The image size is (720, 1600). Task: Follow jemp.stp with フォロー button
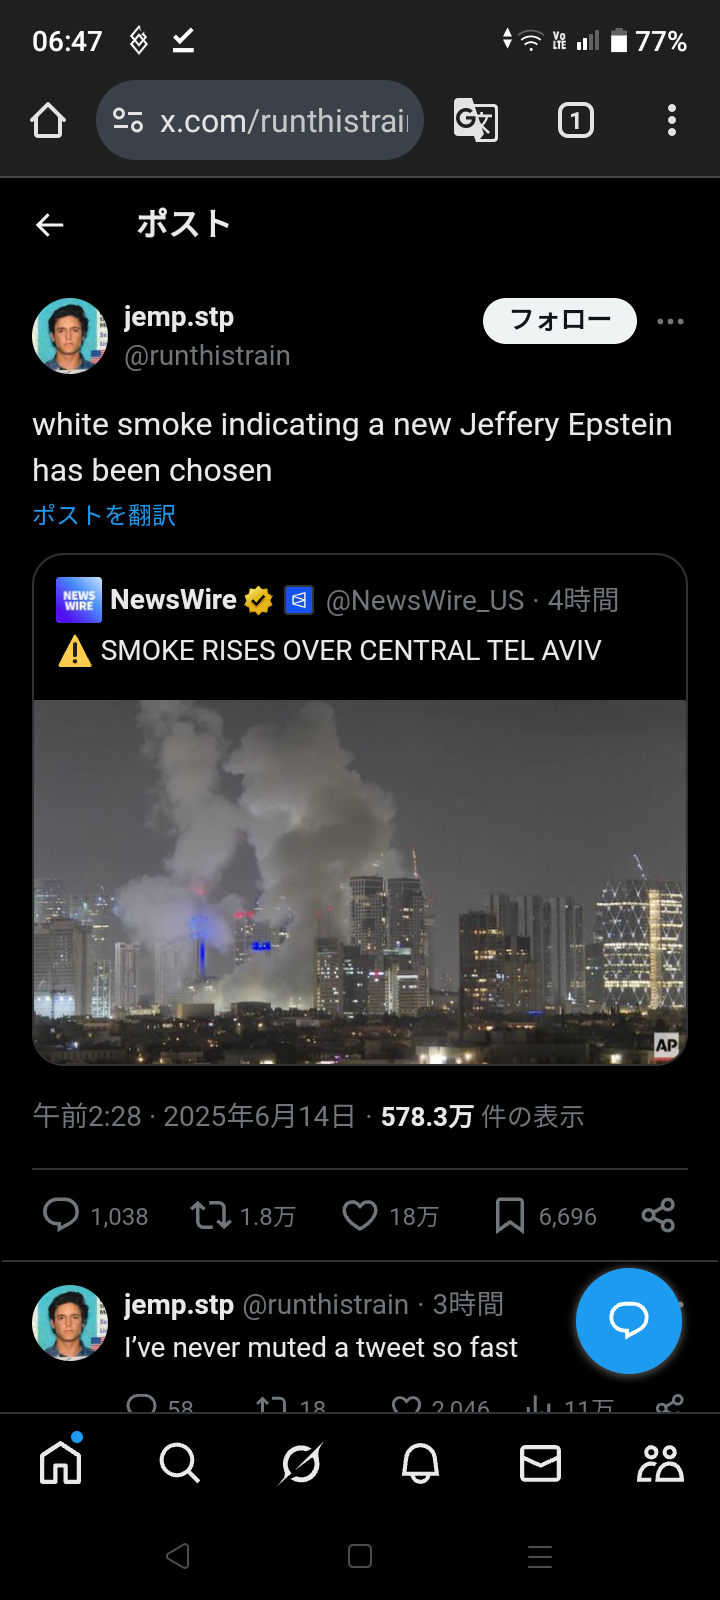click(x=560, y=321)
